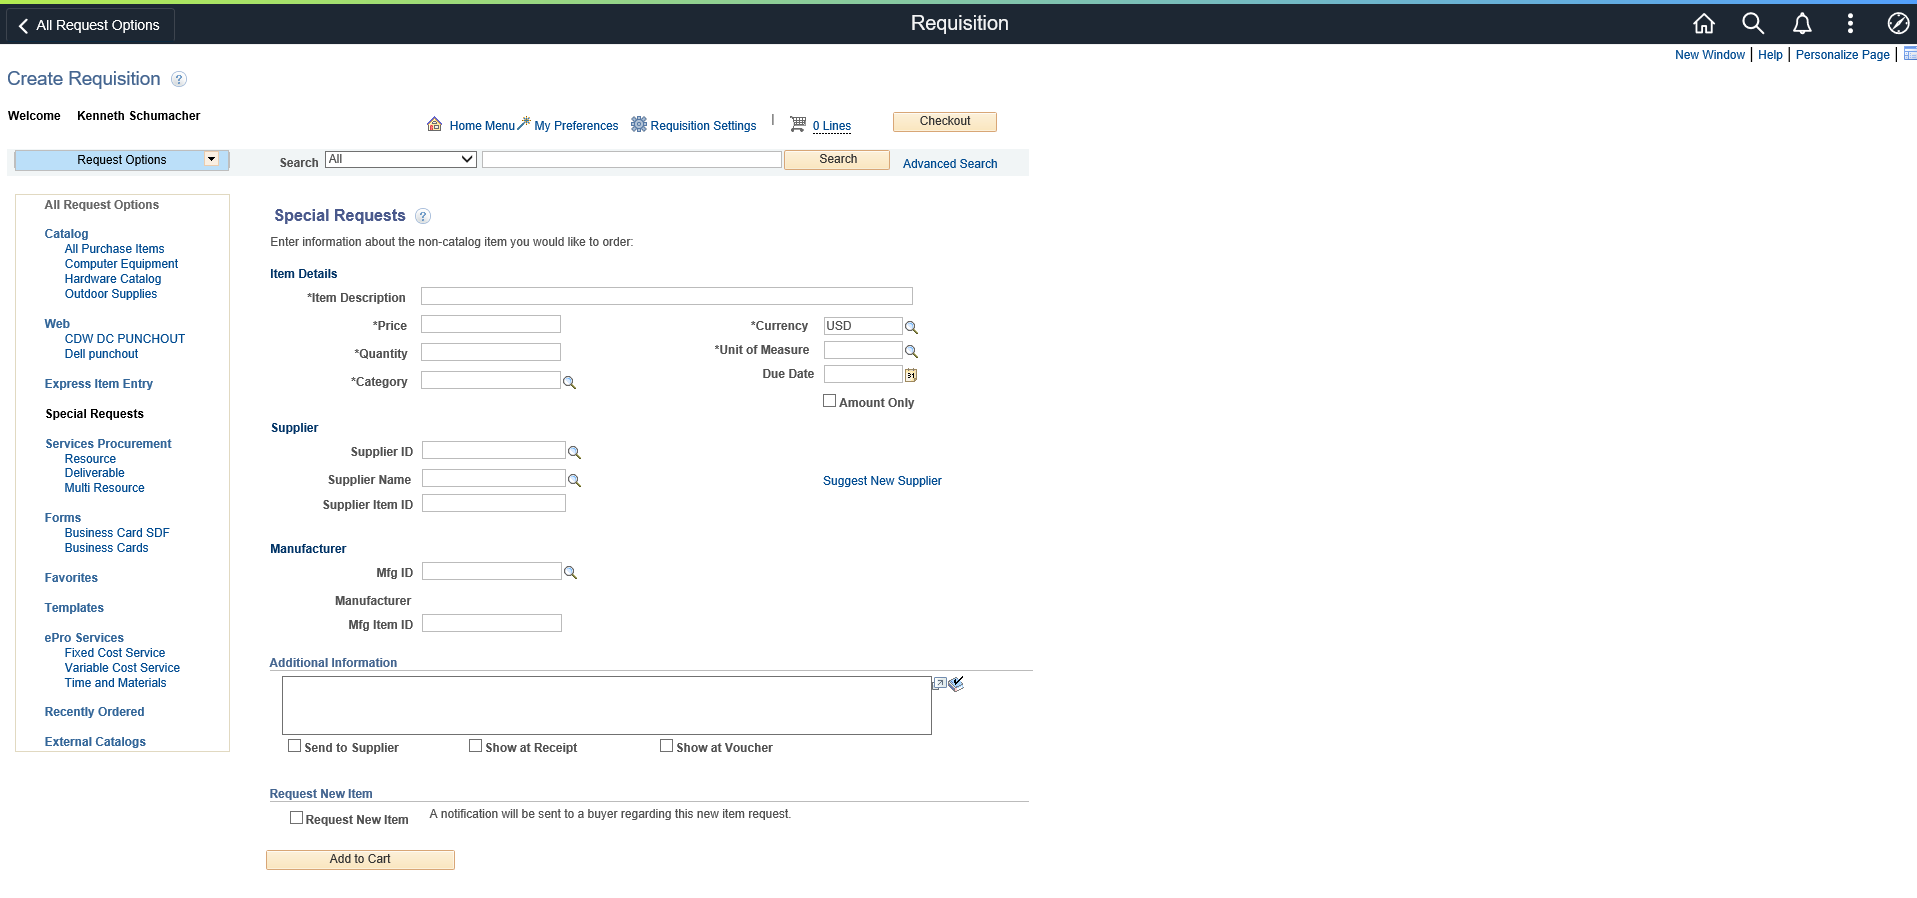The width and height of the screenshot is (1917, 898).
Task: Go back to All Request Options
Action: coord(89,25)
